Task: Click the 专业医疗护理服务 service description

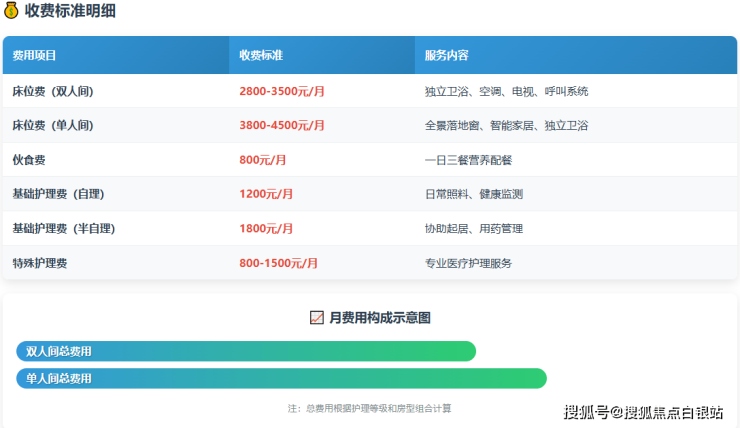Action: coord(468,263)
